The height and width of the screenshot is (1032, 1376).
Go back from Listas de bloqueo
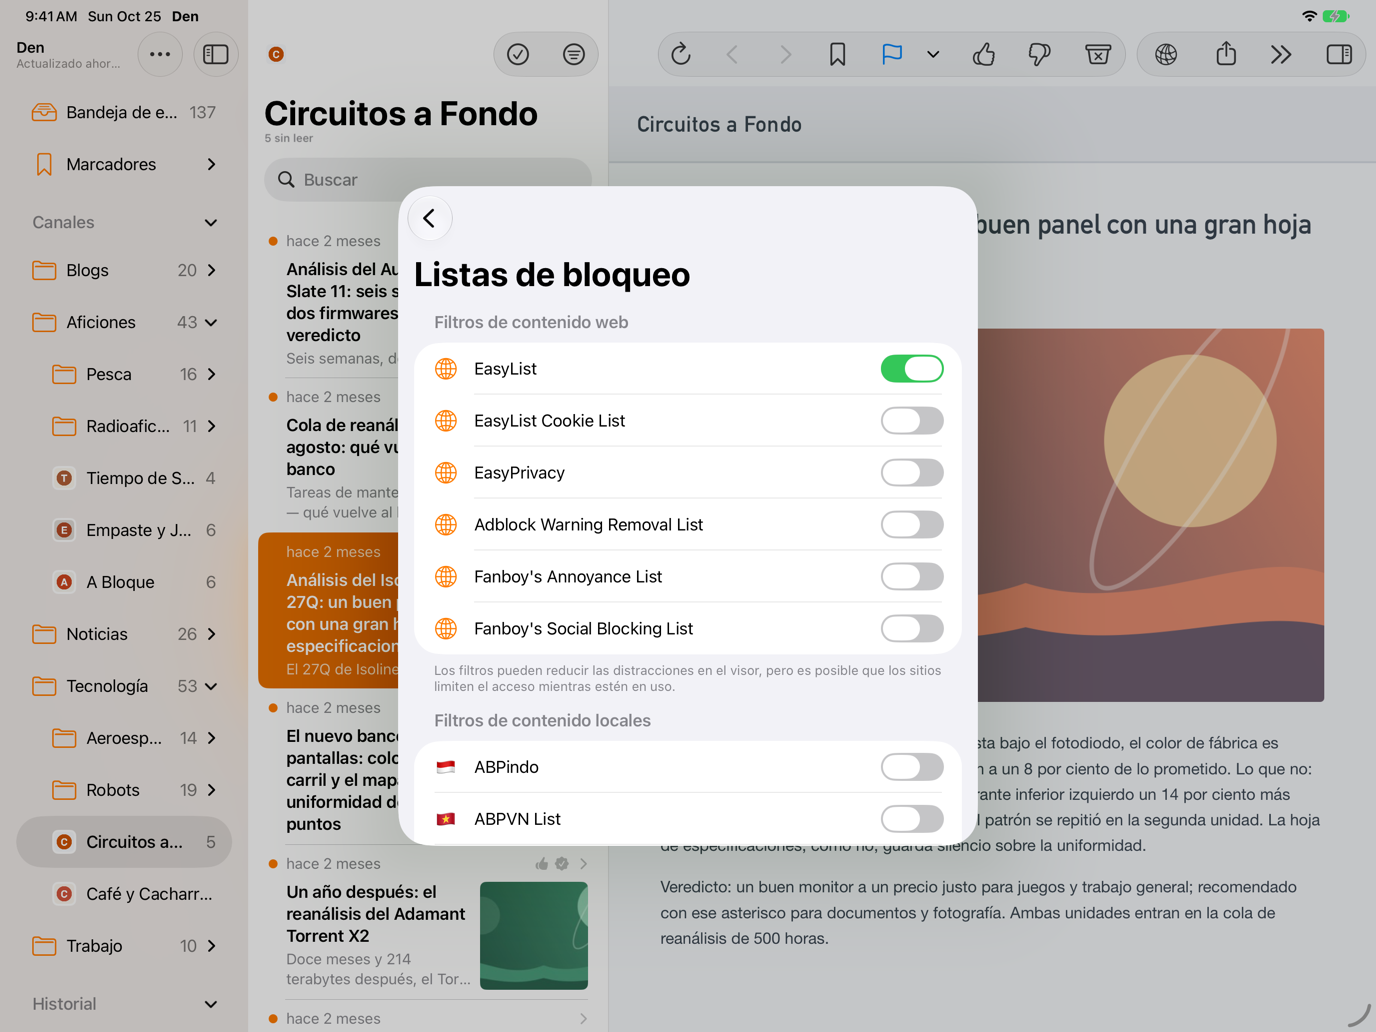coord(430,218)
